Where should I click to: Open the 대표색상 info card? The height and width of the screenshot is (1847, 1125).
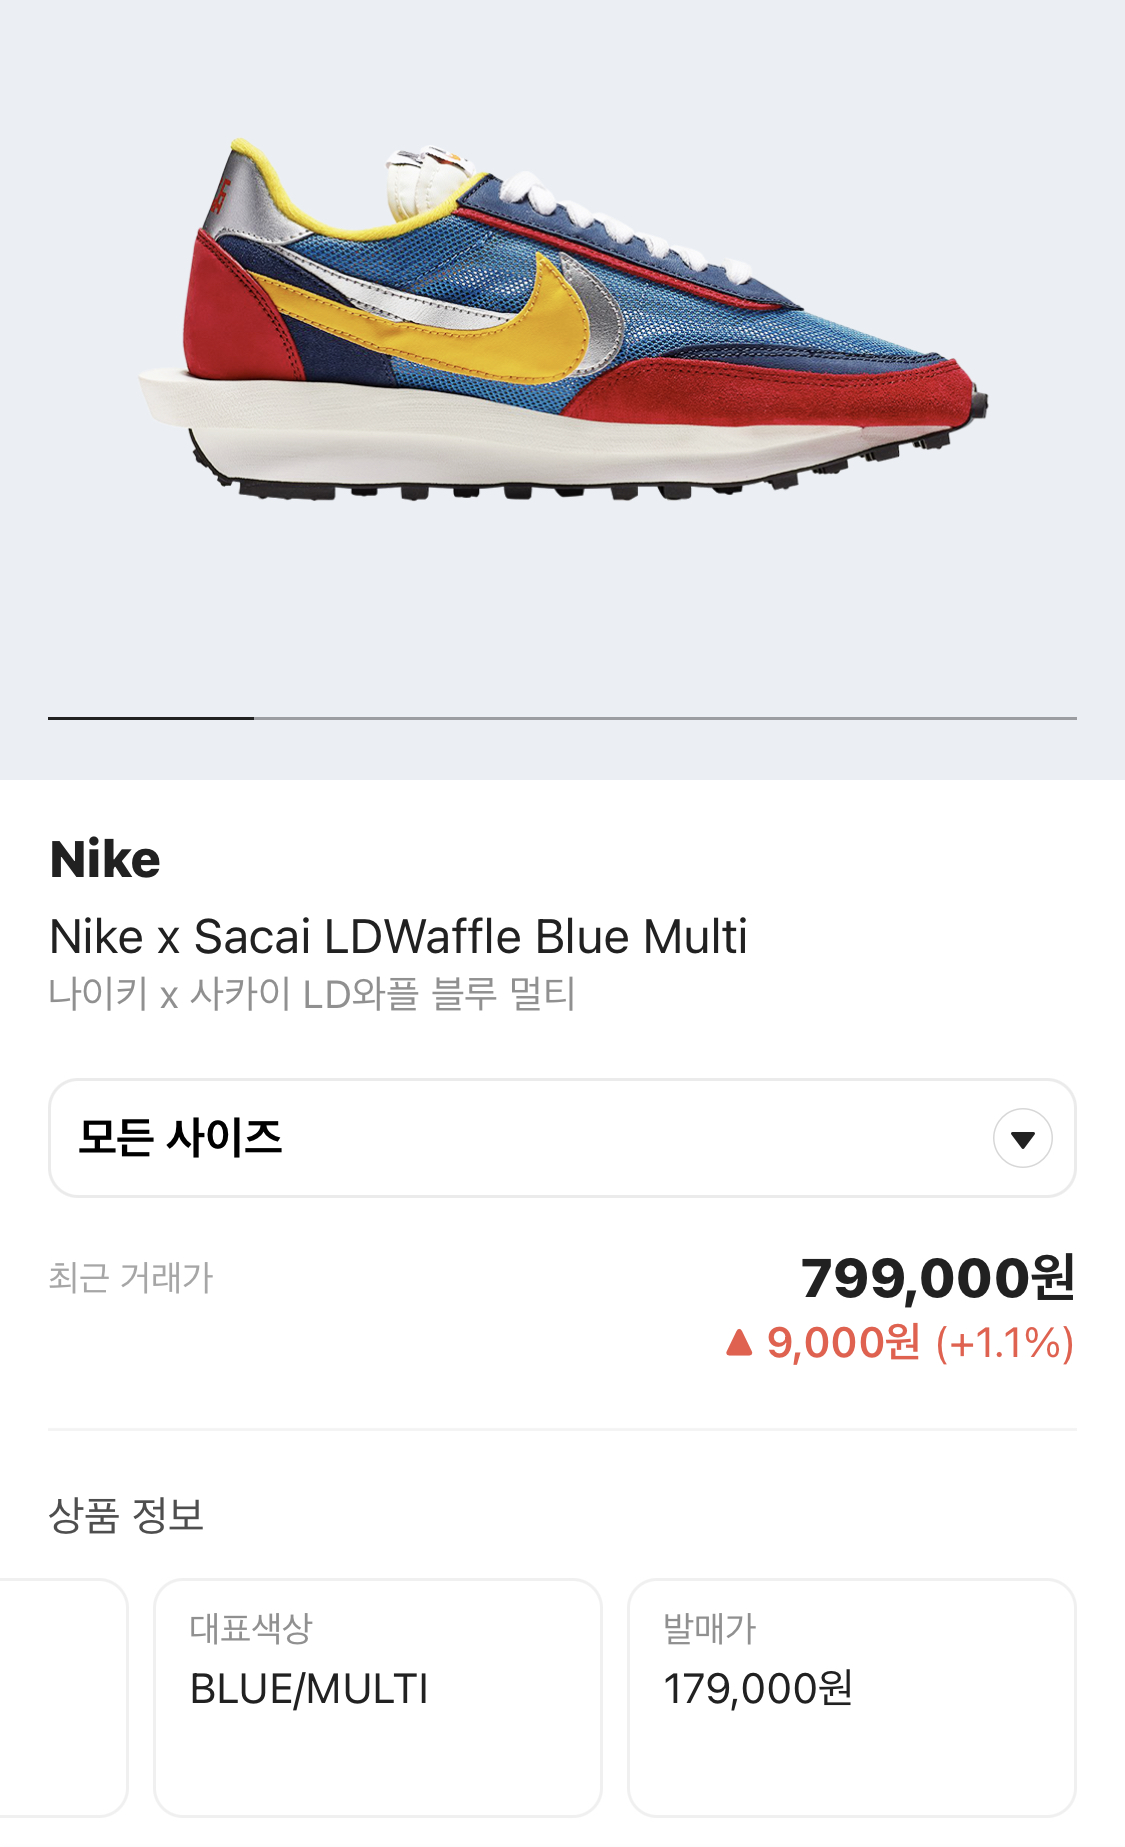(378, 1698)
